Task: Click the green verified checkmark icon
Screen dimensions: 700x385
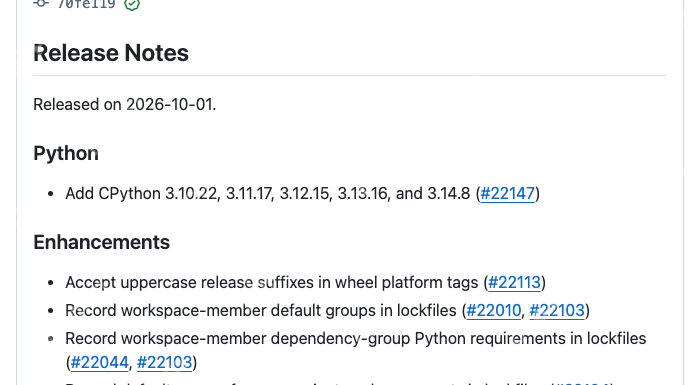Action: [x=132, y=4]
